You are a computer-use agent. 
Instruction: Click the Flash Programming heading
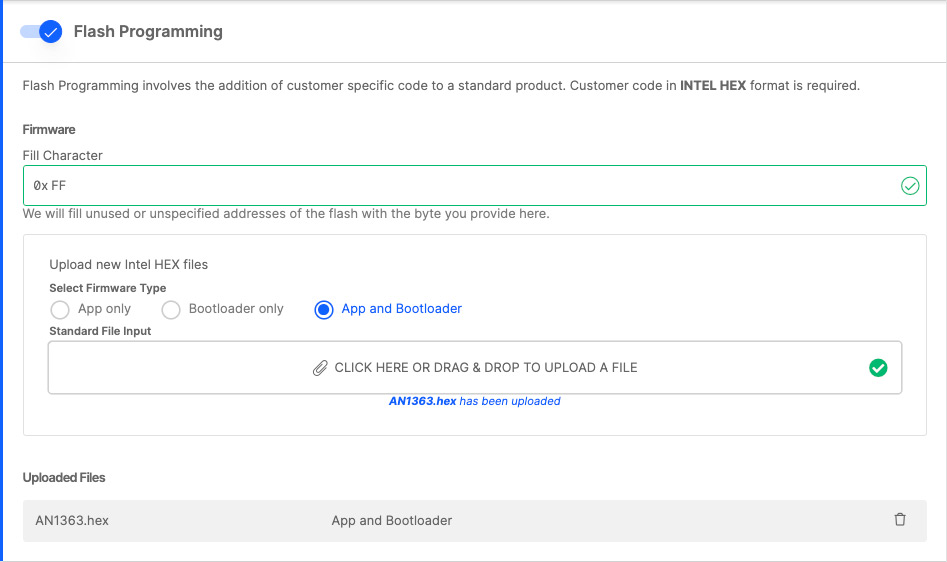click(x=148, y=31)
